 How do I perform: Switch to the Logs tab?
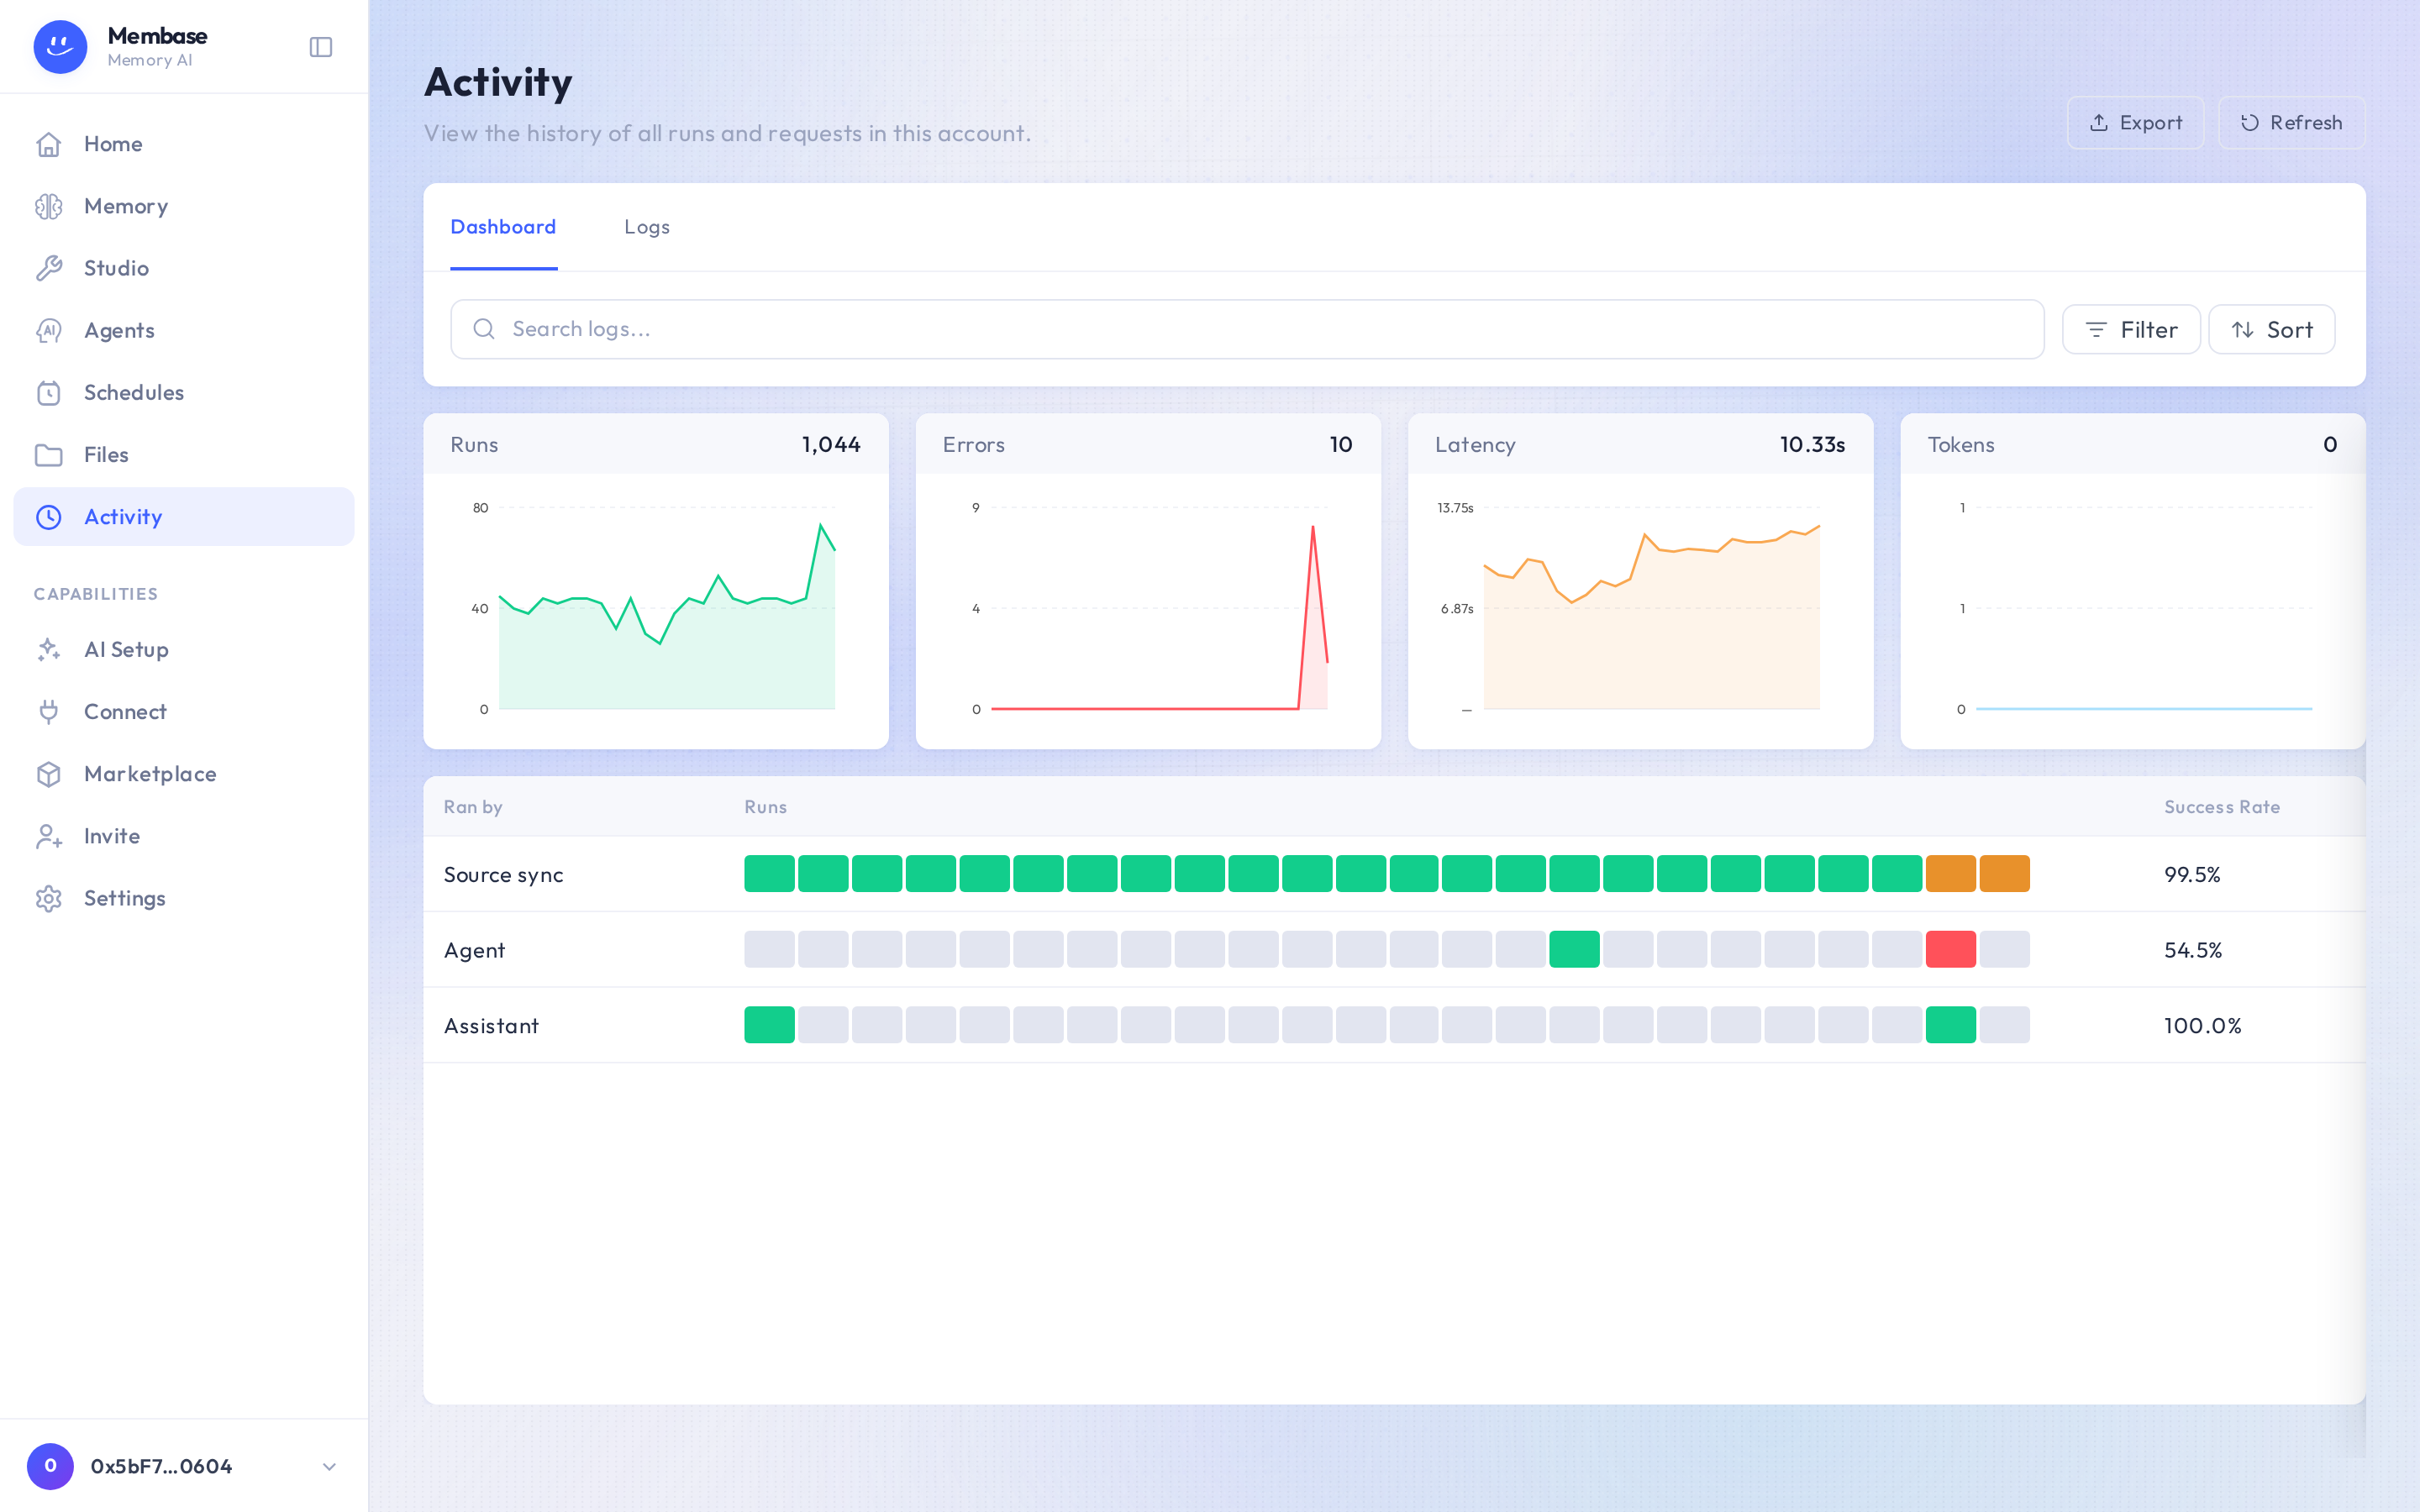coord(647,227)
